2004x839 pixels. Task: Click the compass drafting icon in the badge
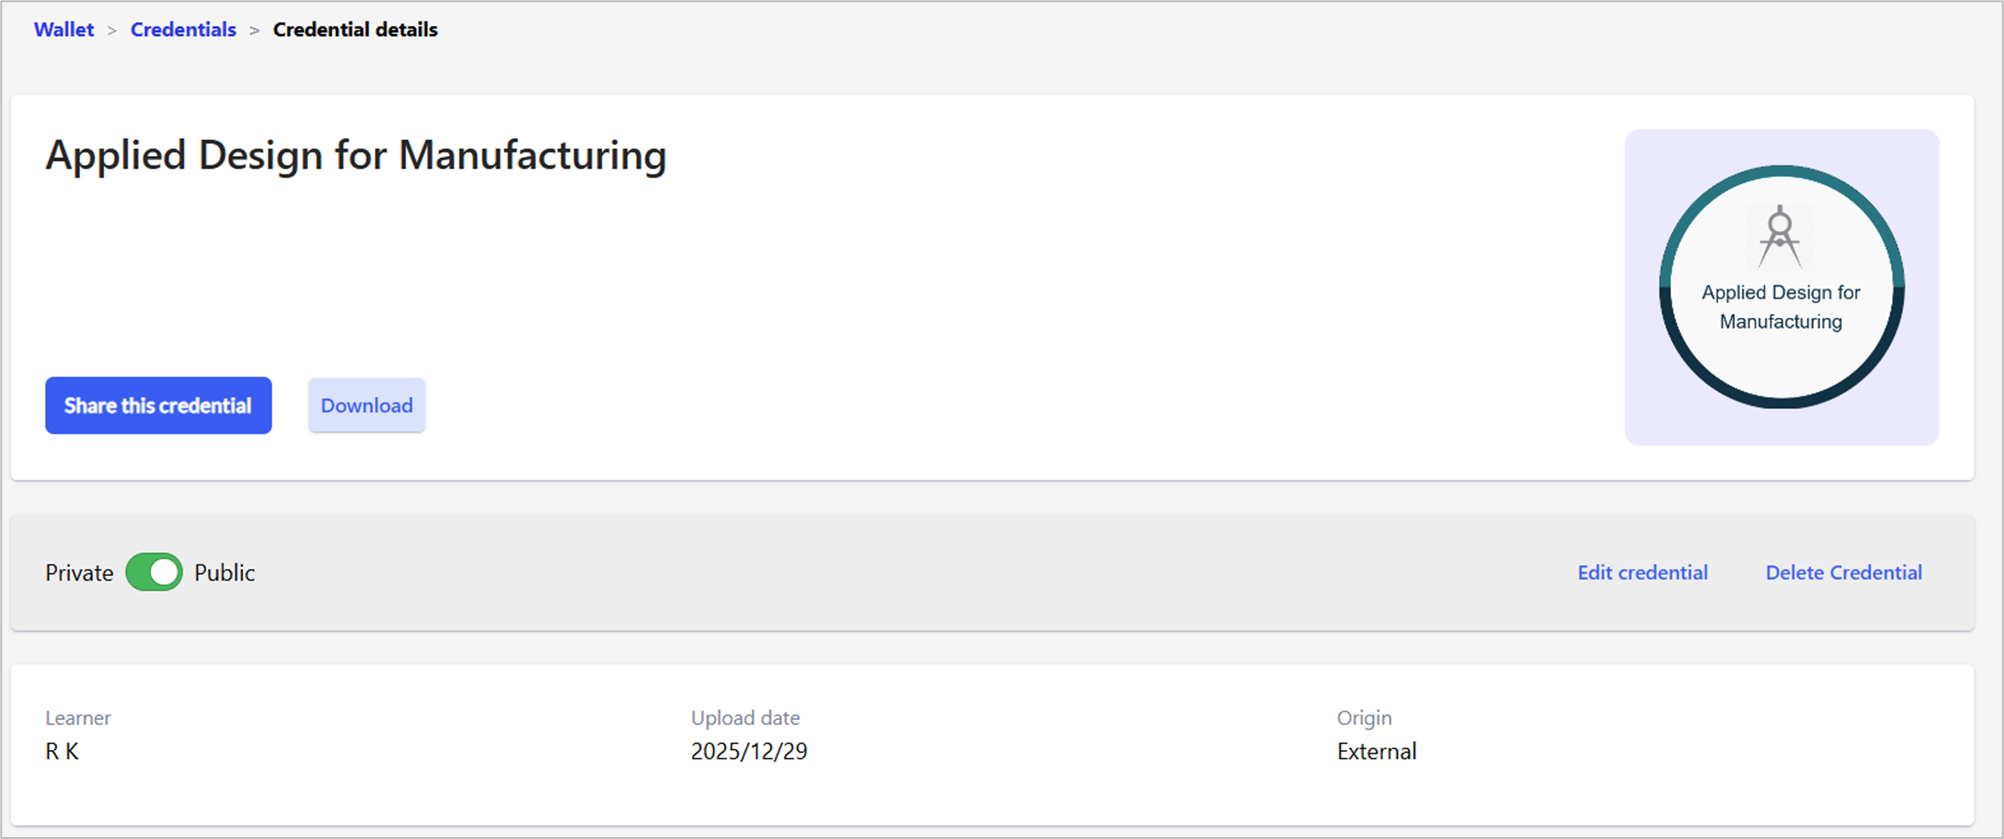(x=1780, y=237)
